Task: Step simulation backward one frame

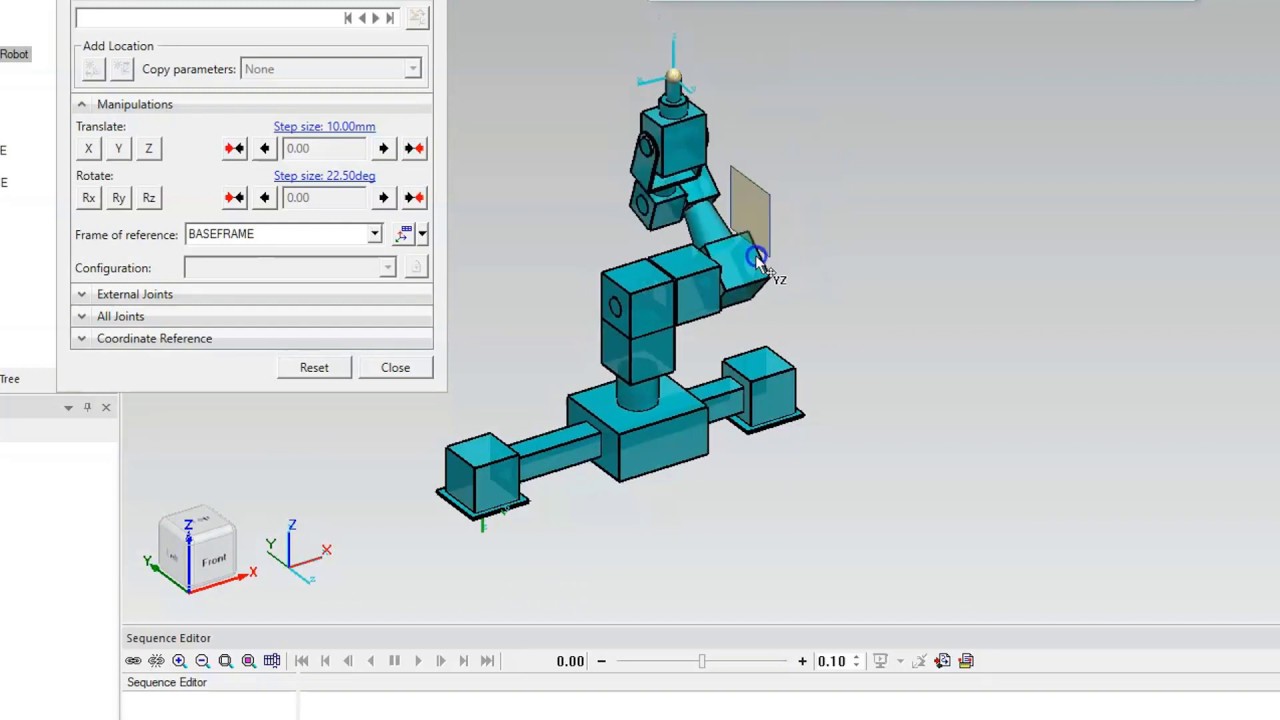Action: [348, 661]
